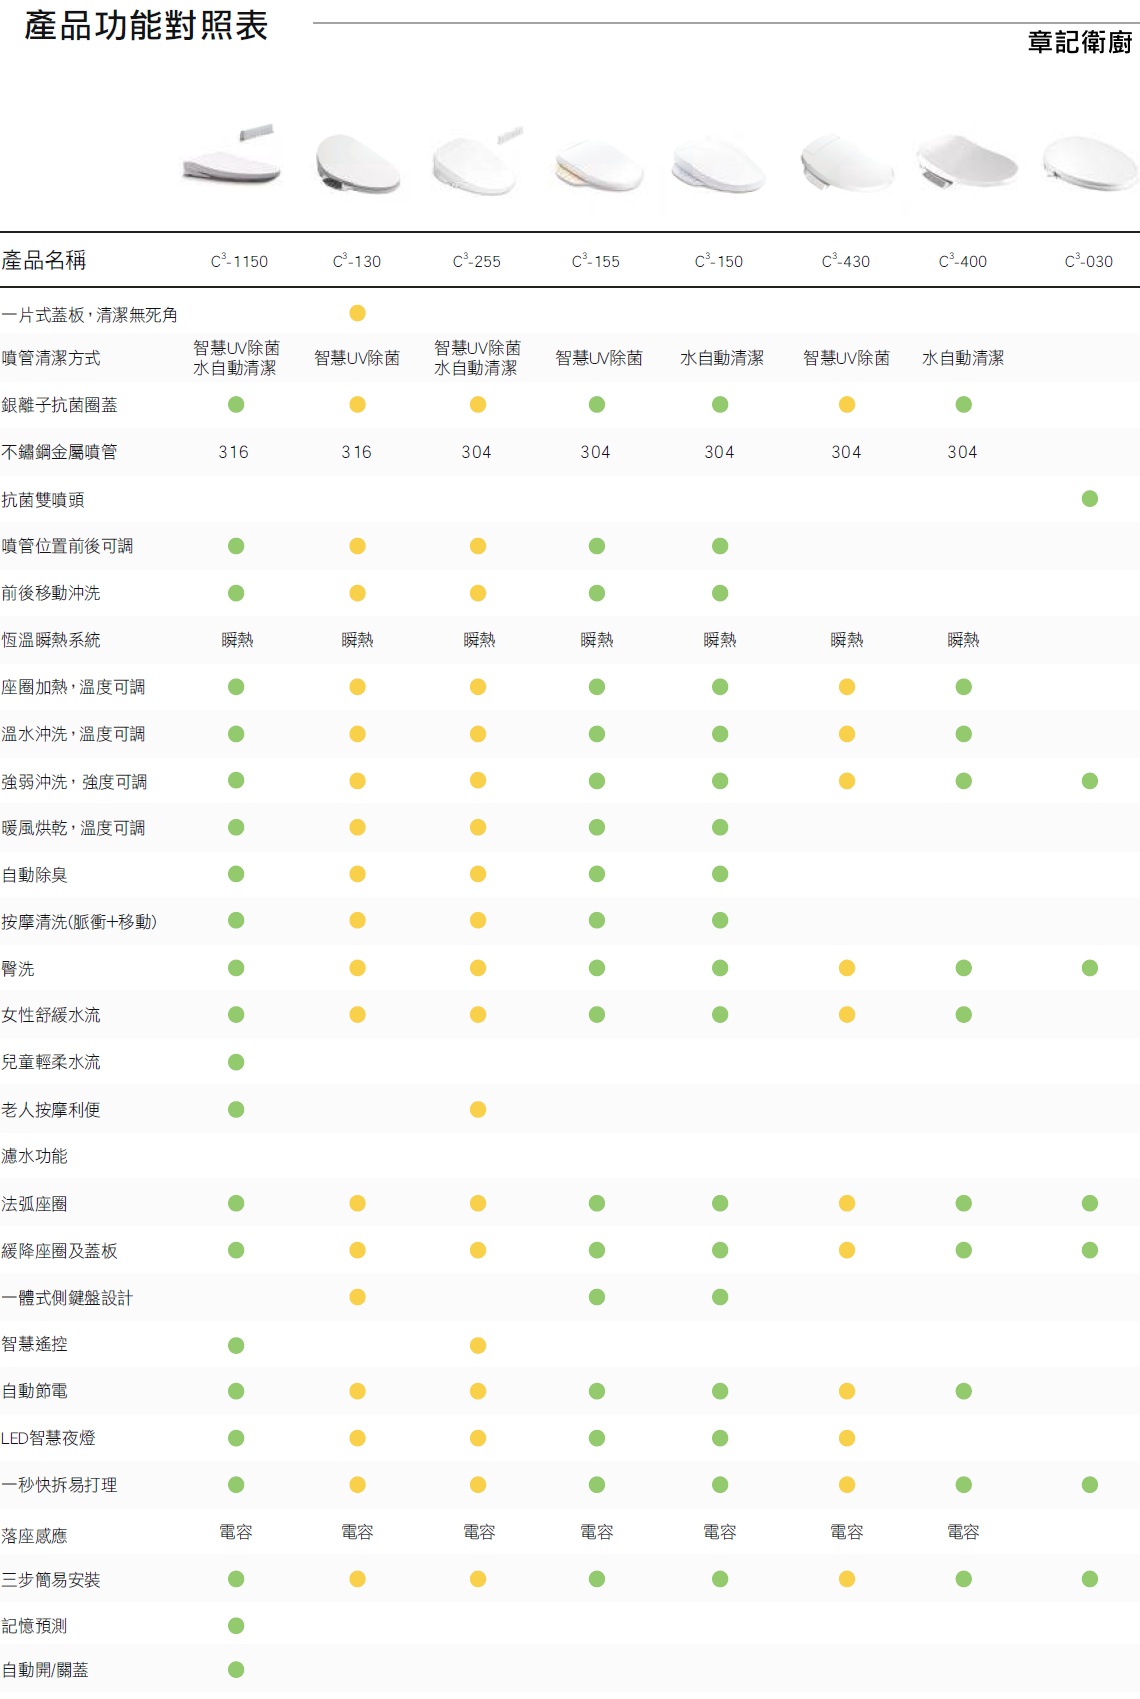Click the C³-030 dot in 緩降座圈及蓋板 row
The image size is (1140, 1699).
[x=1090, y=1250]
